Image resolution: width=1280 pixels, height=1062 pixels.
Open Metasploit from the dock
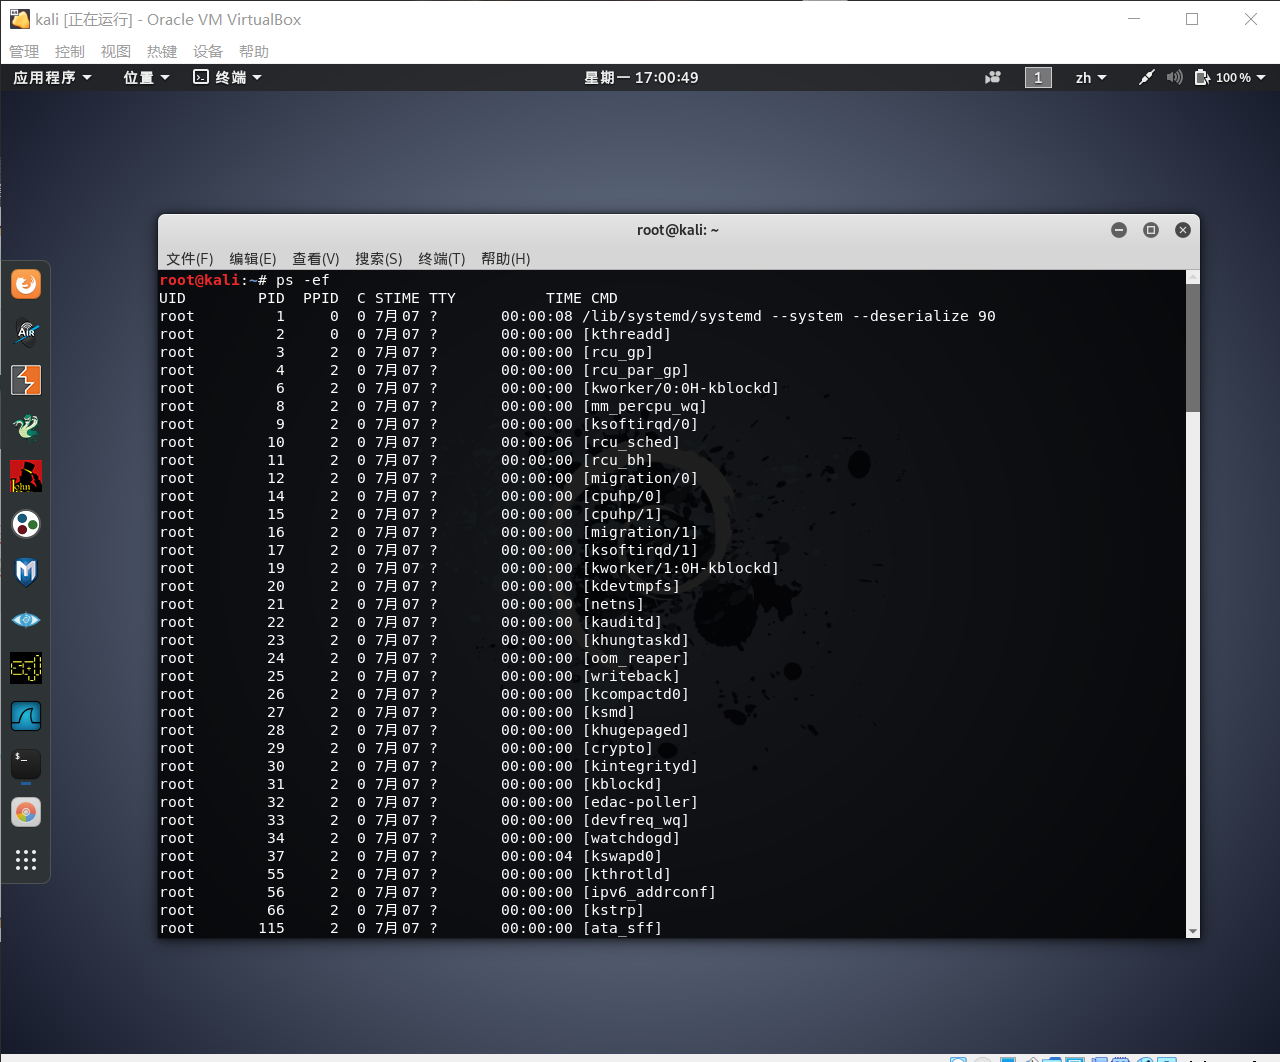click(26, 572)
